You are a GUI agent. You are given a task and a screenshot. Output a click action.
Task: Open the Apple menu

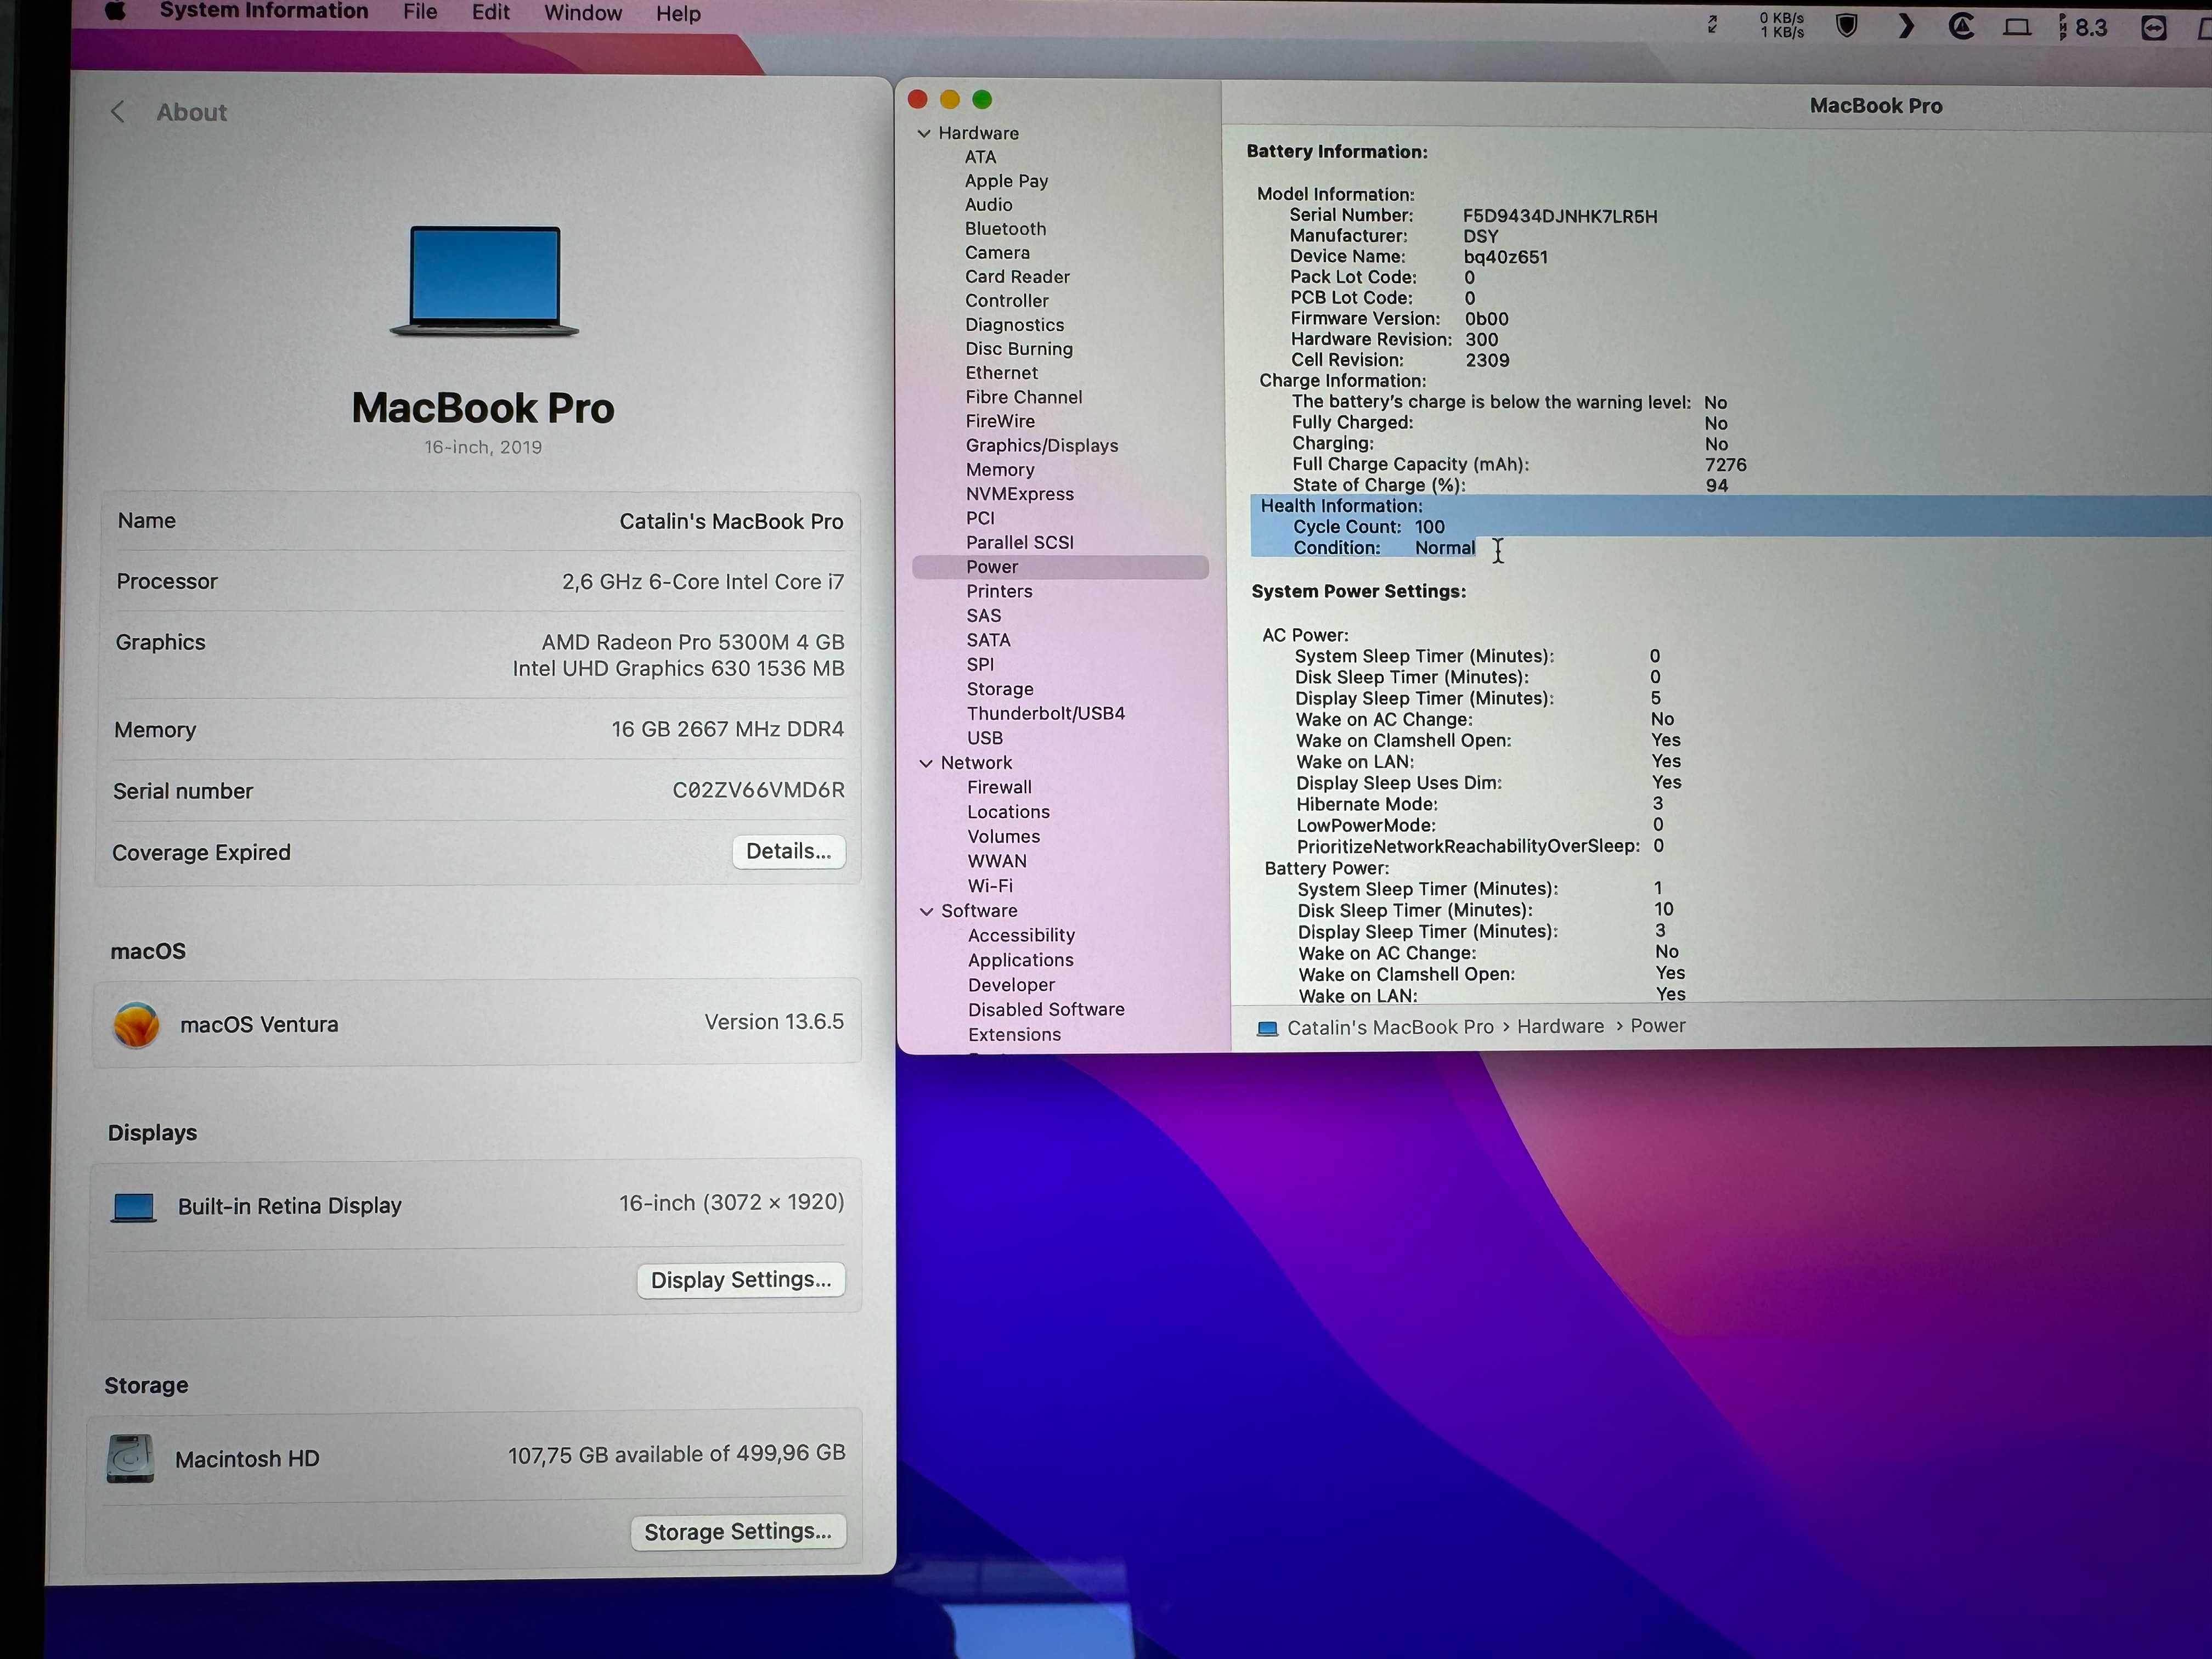[x=115, y=12]
